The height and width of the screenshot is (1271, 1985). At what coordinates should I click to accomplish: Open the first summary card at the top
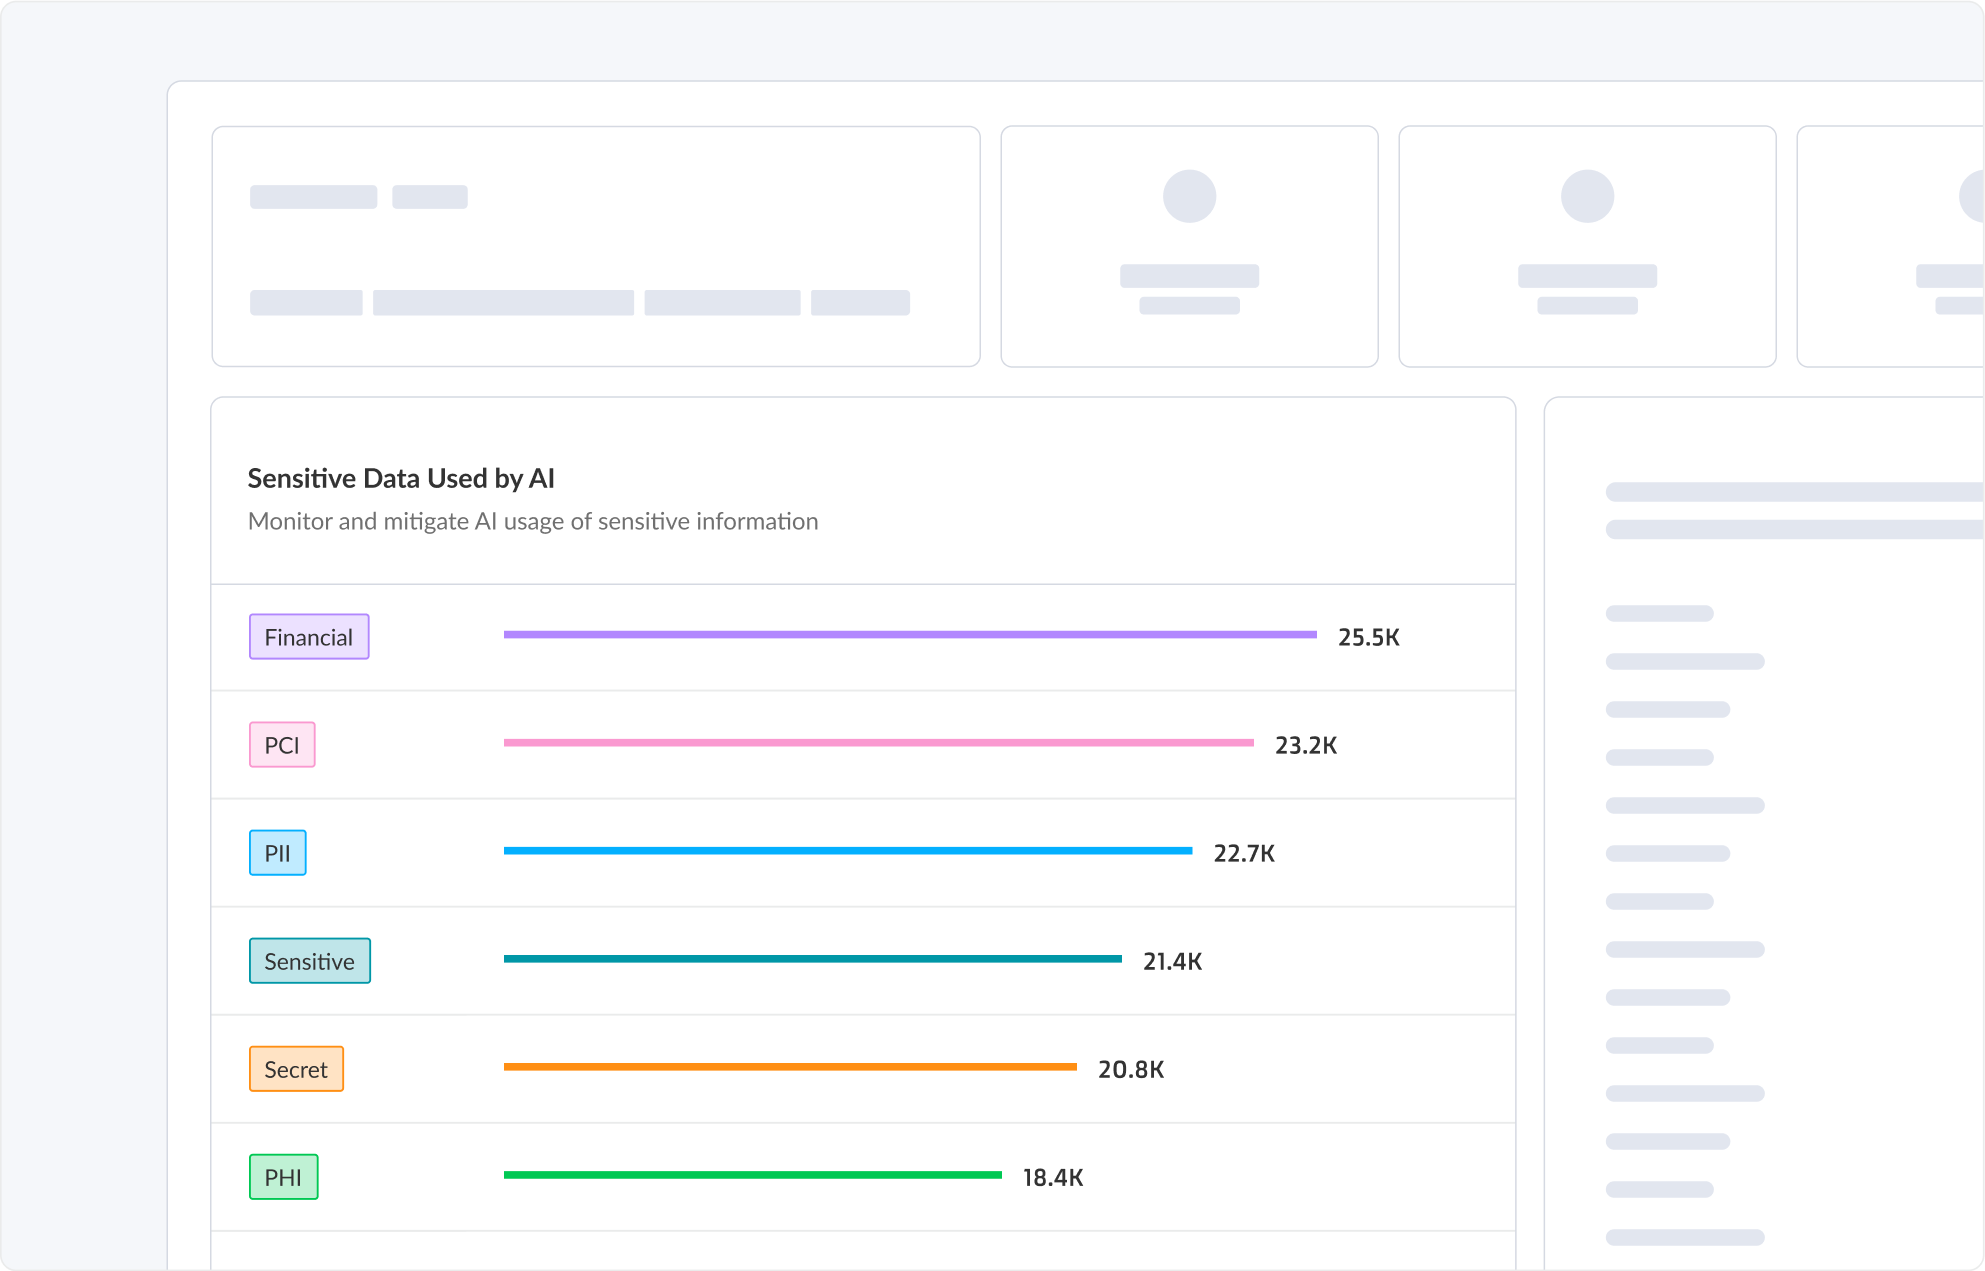tap(594, 246)
